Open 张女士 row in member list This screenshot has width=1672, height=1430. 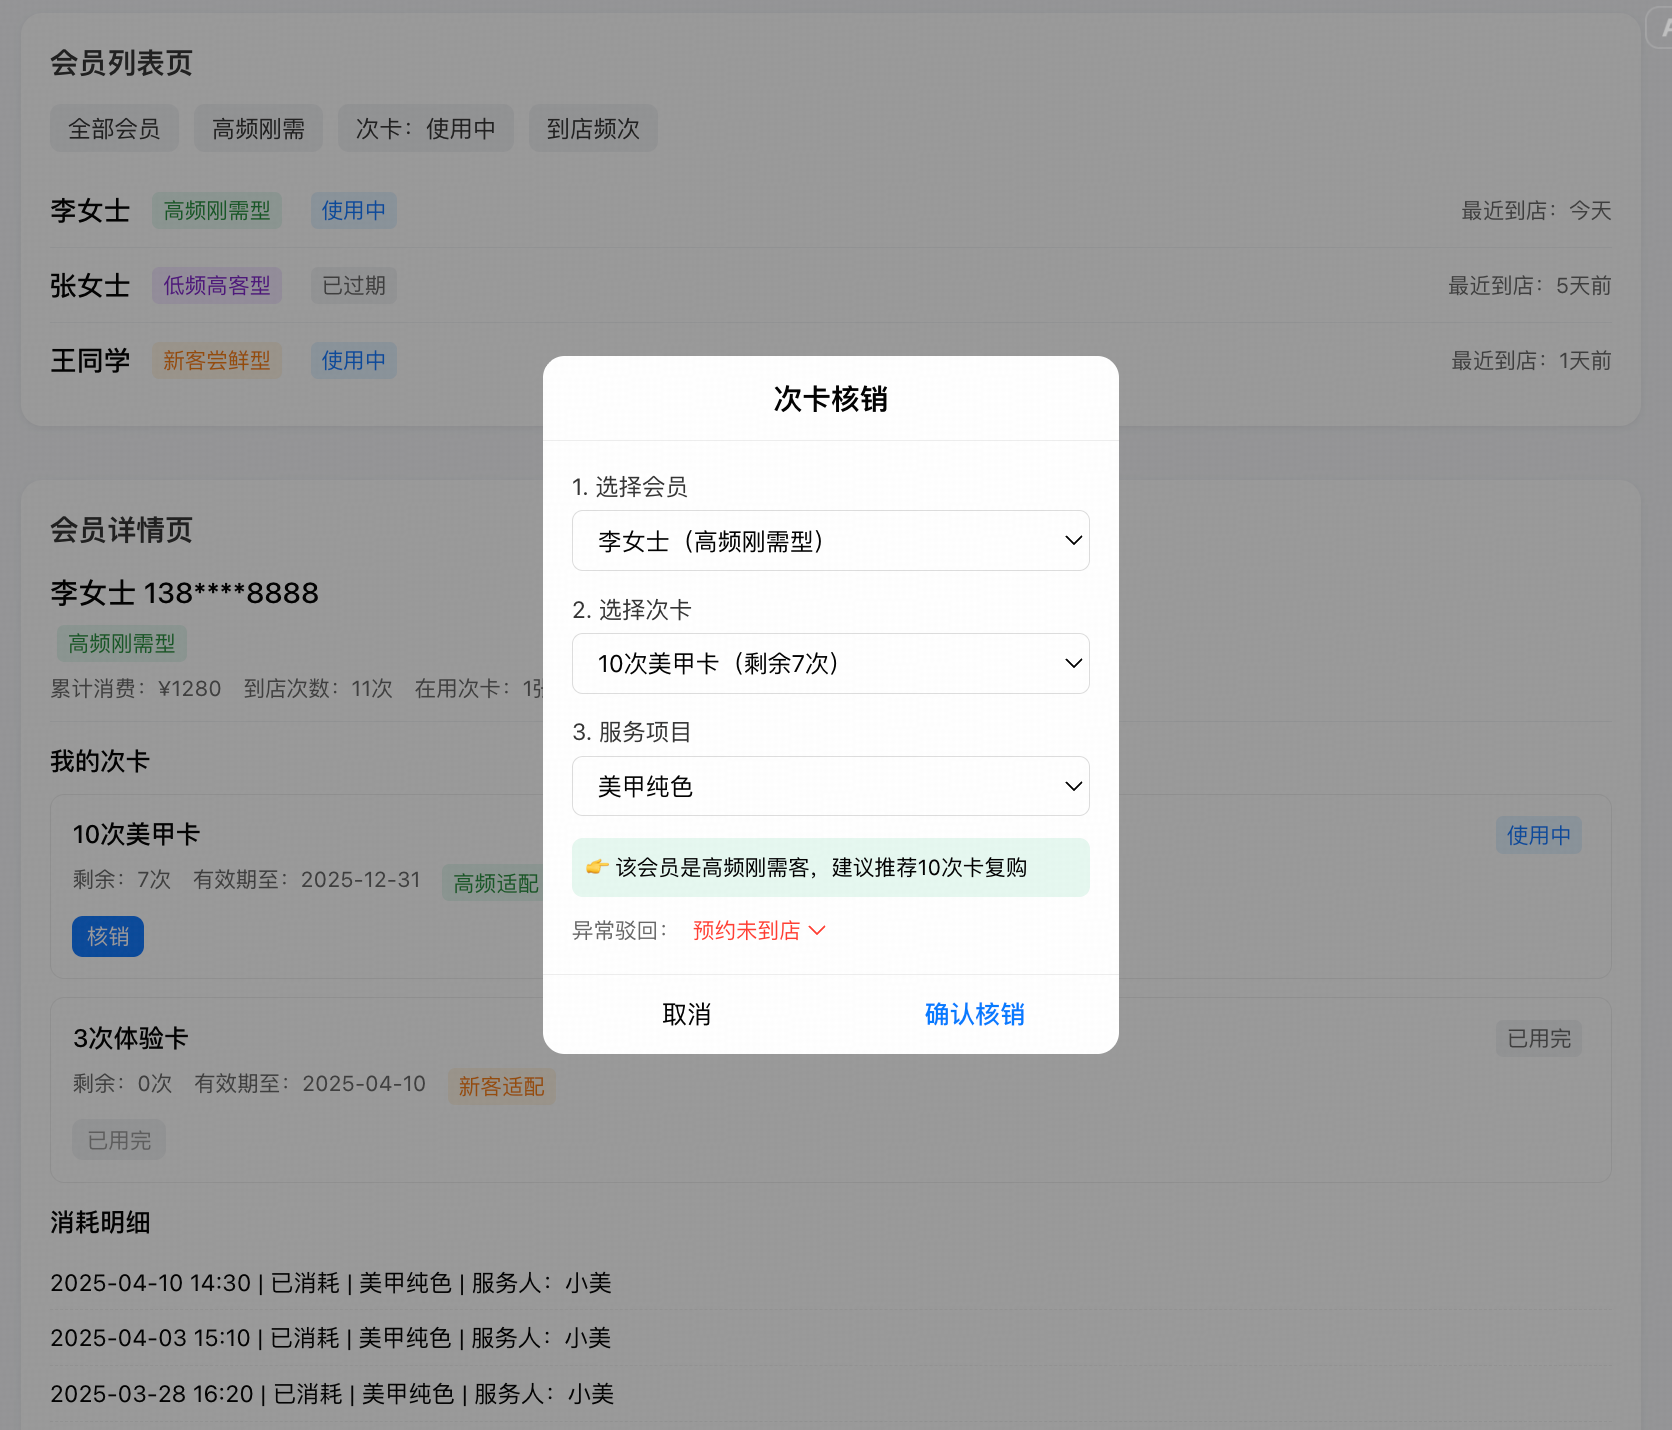click(90, 286)
